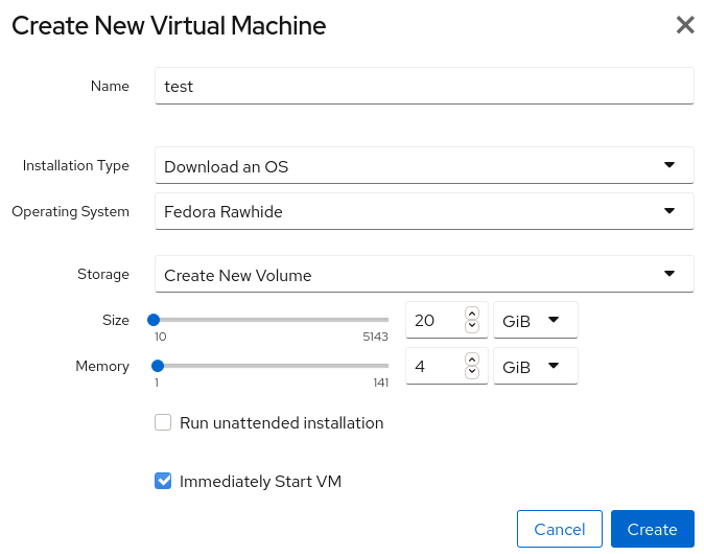Open the Size unit GiB dropdown
704x554 pixels.
[535, 321]
